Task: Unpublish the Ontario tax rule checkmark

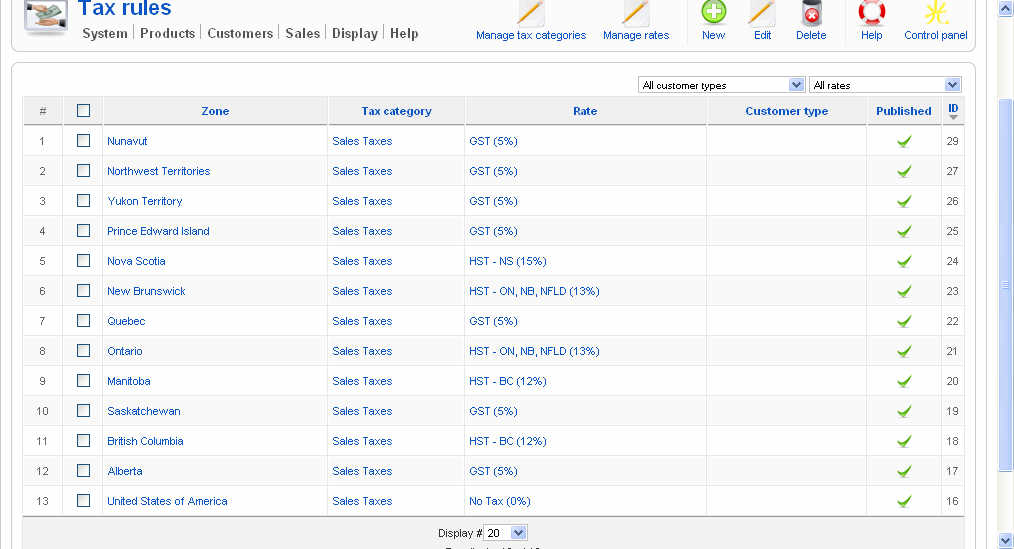Action: click(x=904, y=351)
